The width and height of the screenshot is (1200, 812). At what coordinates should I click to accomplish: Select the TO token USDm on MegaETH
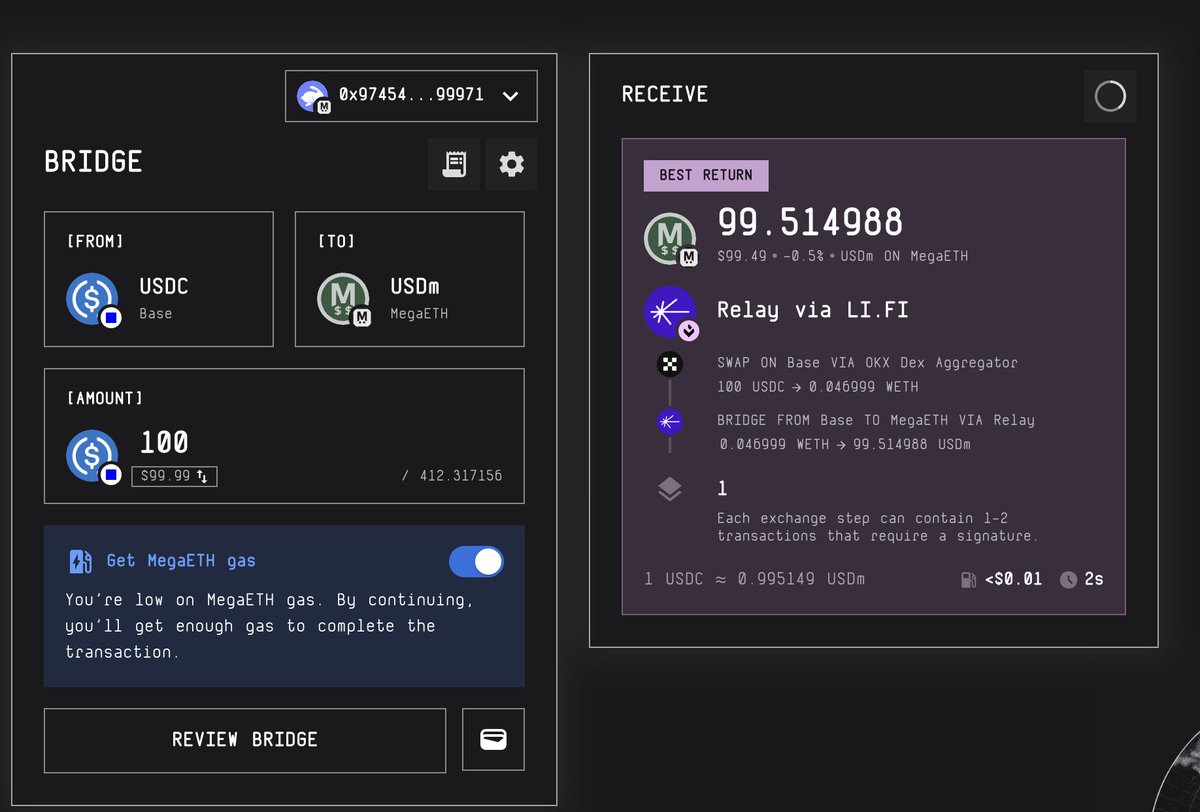(410, 279)
